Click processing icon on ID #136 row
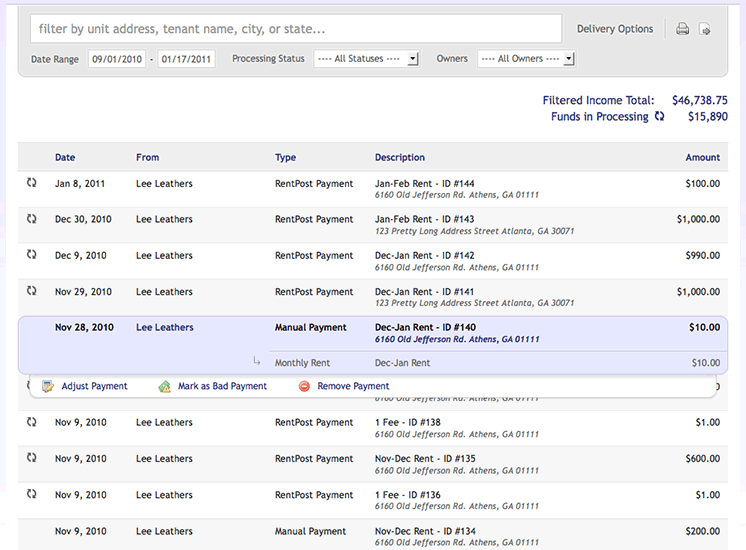The height and width of the screenshot is (550, 746). 31,494
